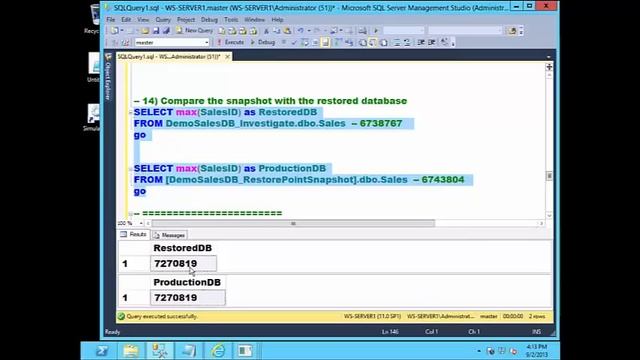Open the Recycle Bin desktop icon

(x=94, y=18)
